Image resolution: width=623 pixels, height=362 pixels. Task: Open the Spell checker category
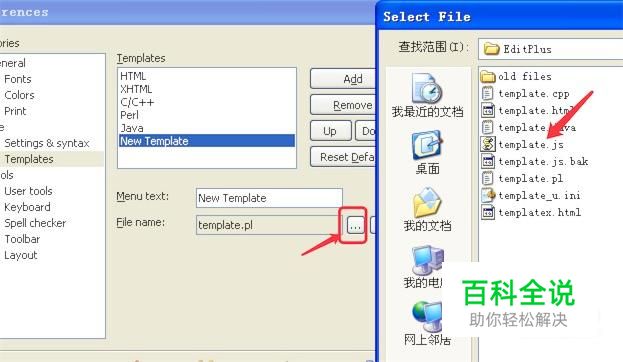pos(35,223)
